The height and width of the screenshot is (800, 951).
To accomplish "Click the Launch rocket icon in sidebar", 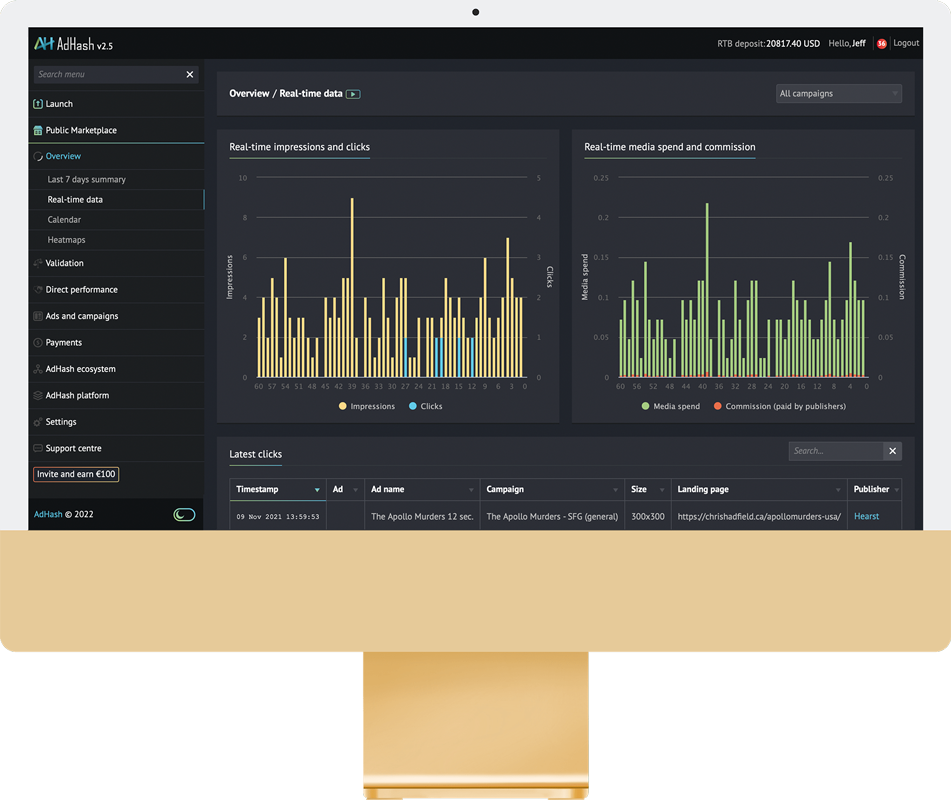I will click(38, 104).
